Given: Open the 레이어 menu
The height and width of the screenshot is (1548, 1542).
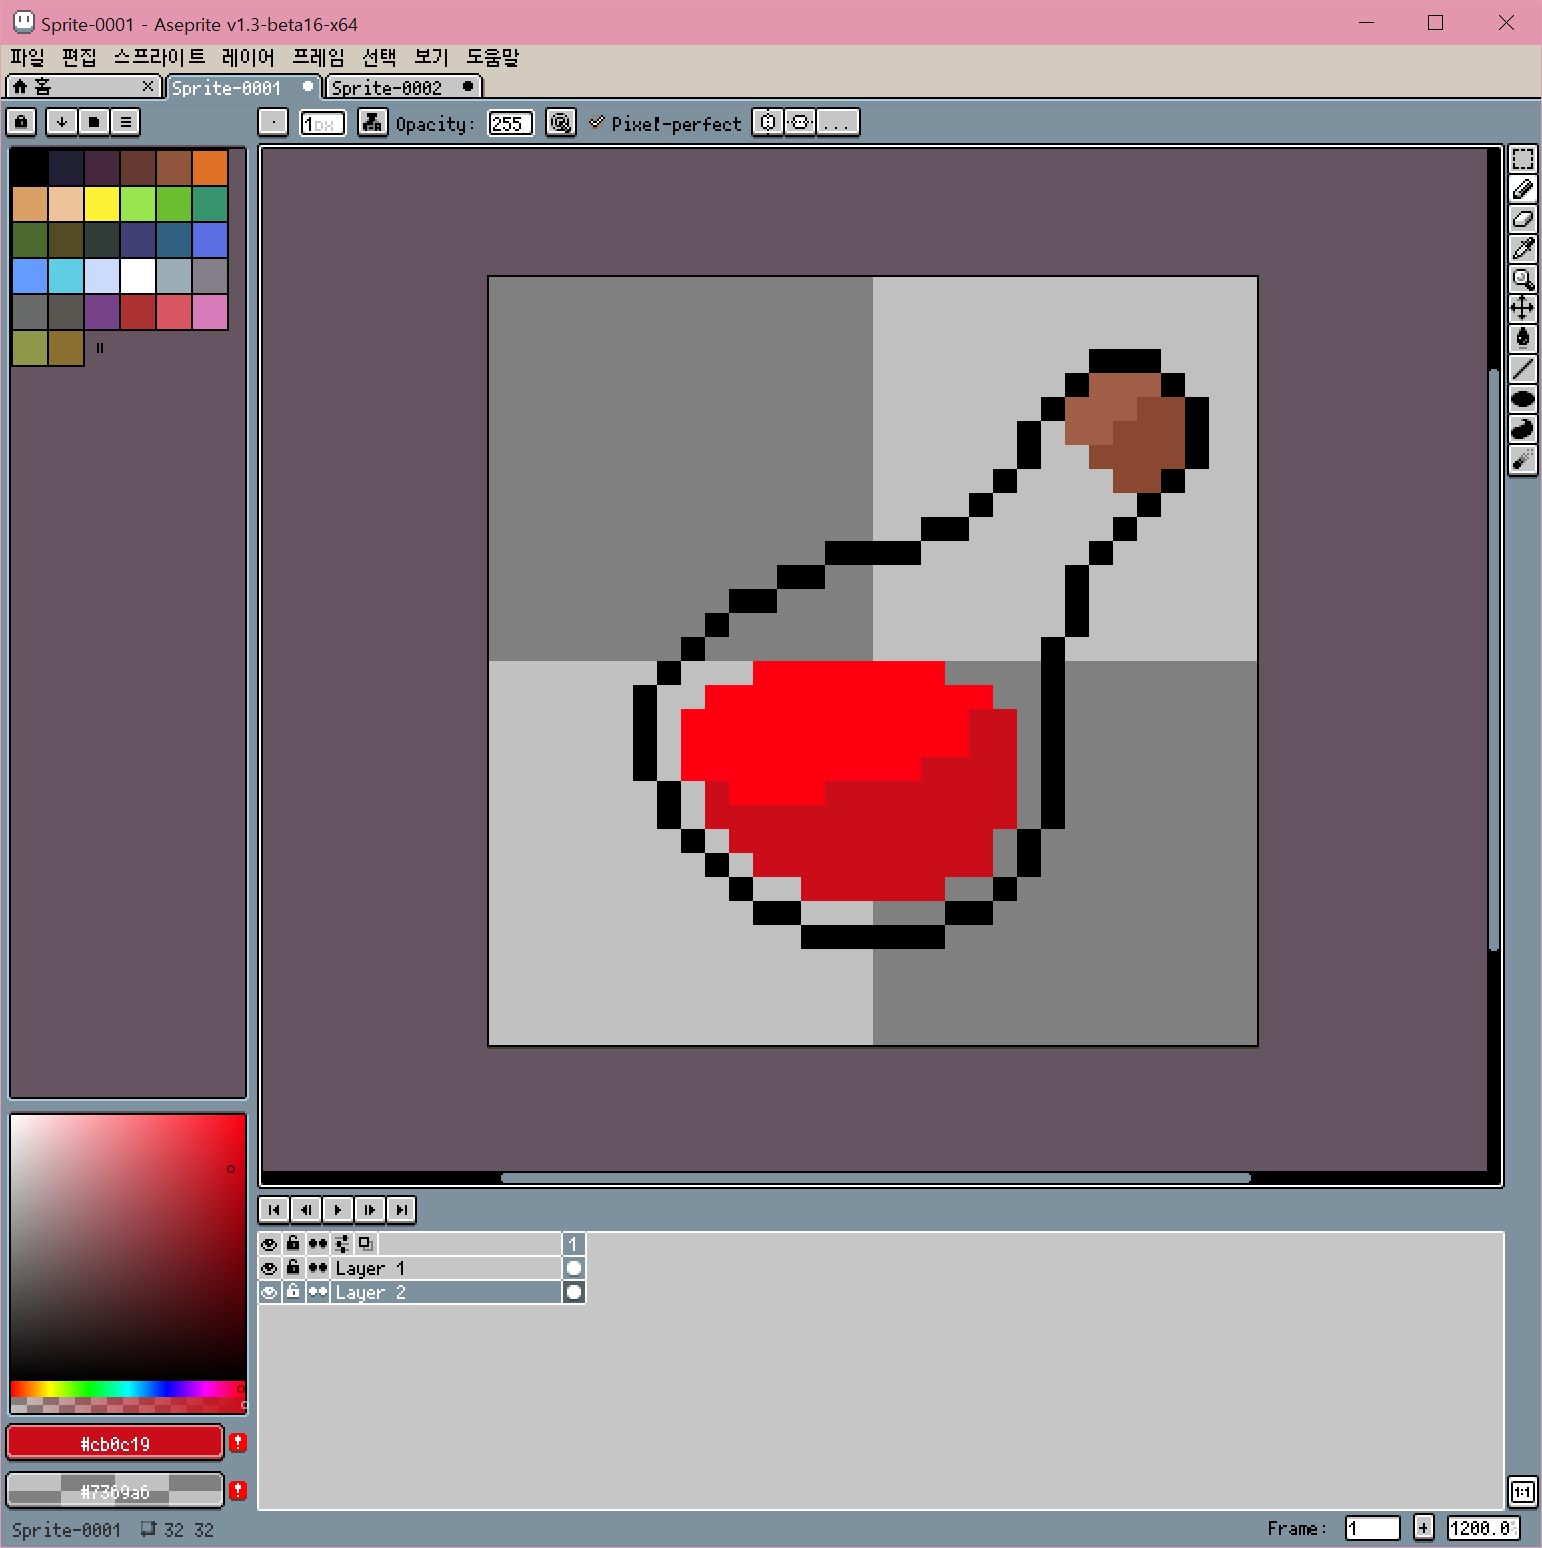Looking at the screenshot, I should (x=248, y=58).
